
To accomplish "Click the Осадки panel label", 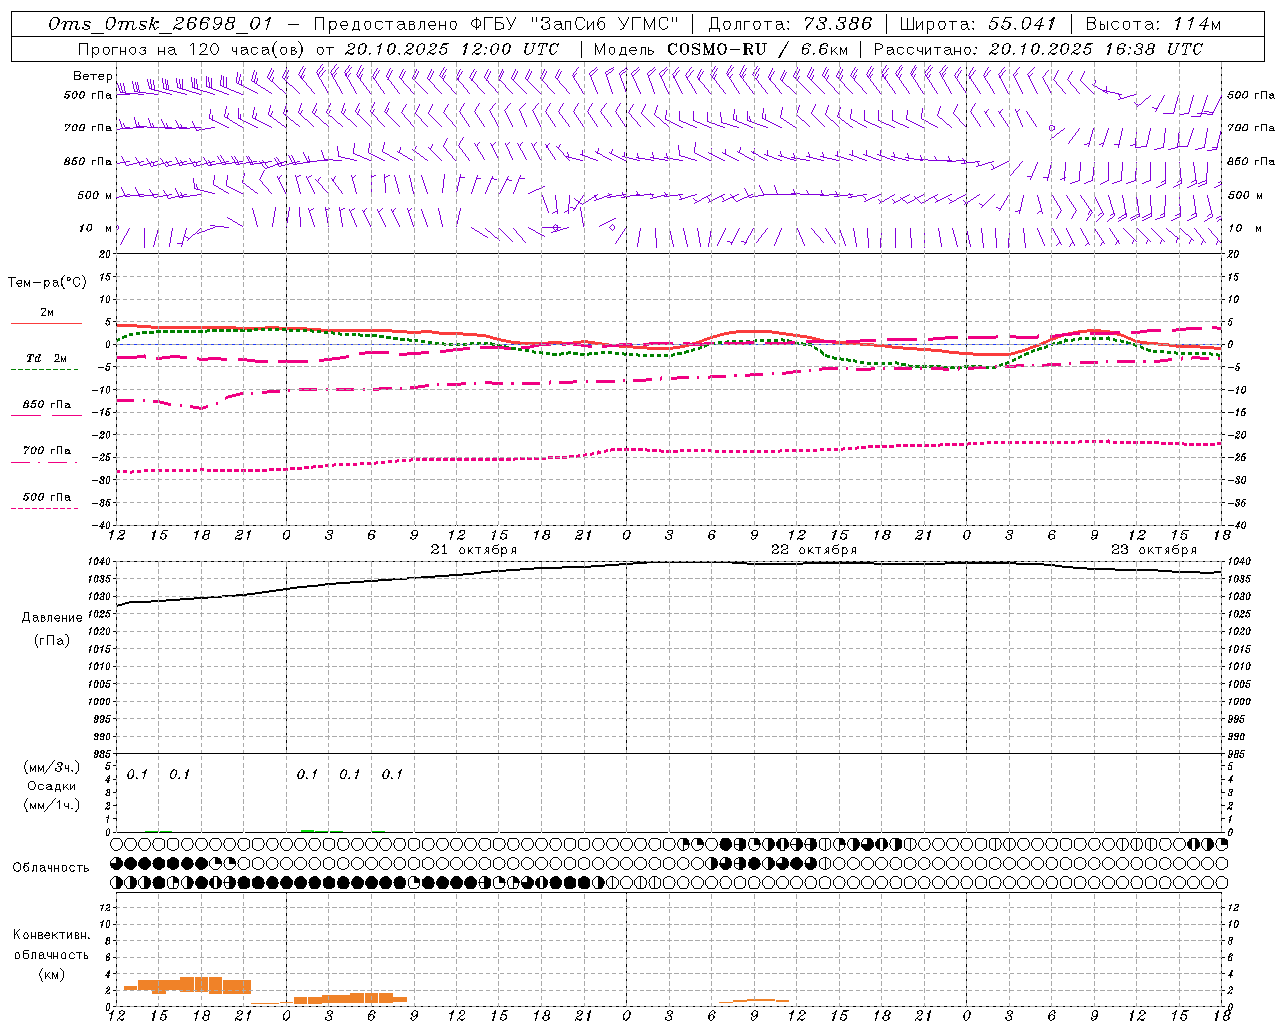I will point(52,786).
